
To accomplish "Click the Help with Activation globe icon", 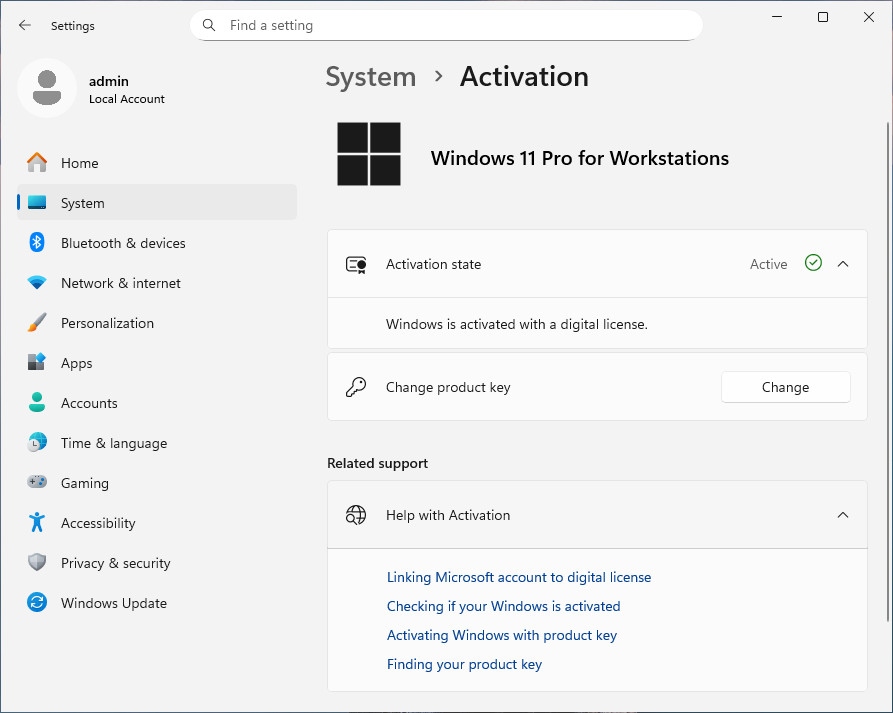I will click(x=357, y=515).
